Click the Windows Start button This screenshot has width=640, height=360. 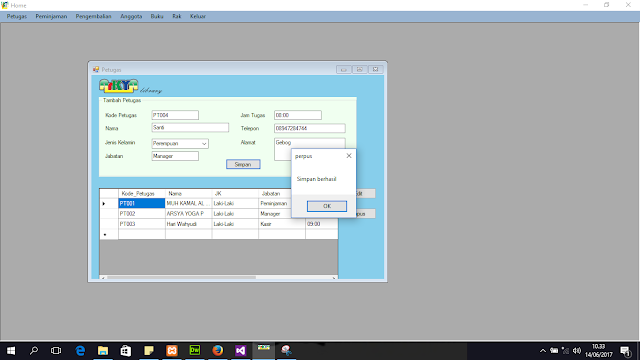11,351
